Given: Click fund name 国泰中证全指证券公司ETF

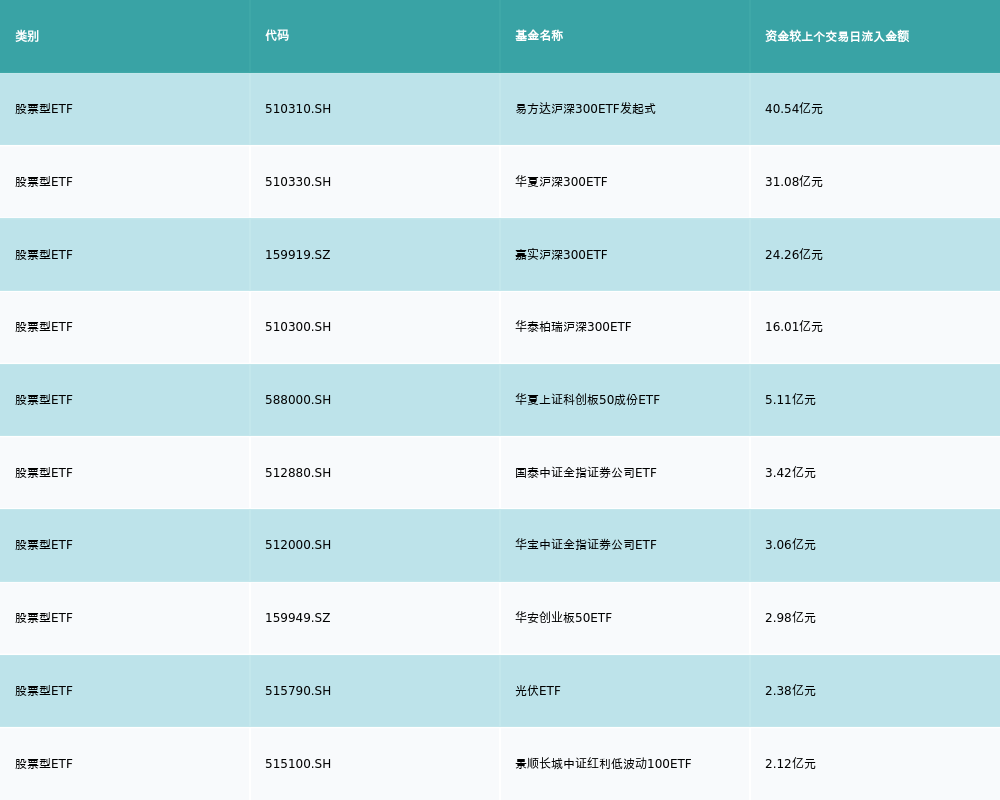Looking at the screenshot, I should coord(586,473).
